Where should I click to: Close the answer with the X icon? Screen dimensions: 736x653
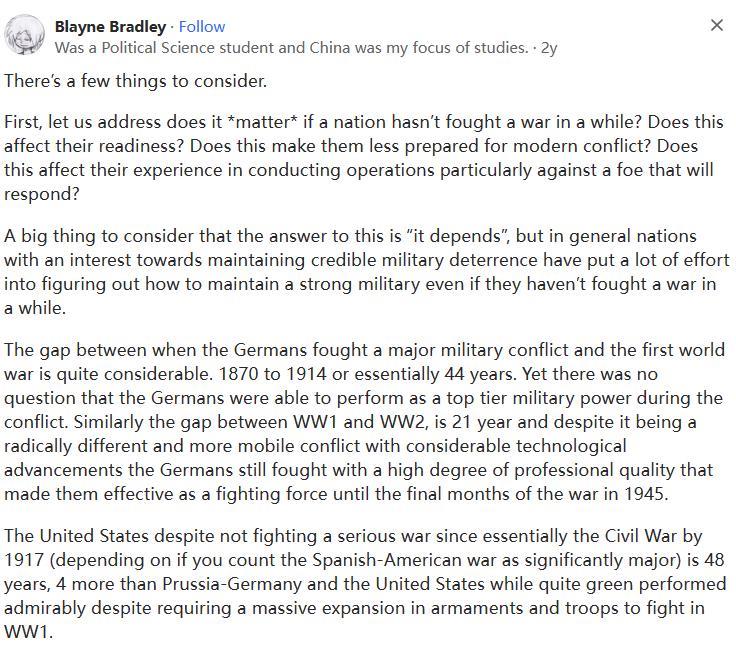pos(716,26)
